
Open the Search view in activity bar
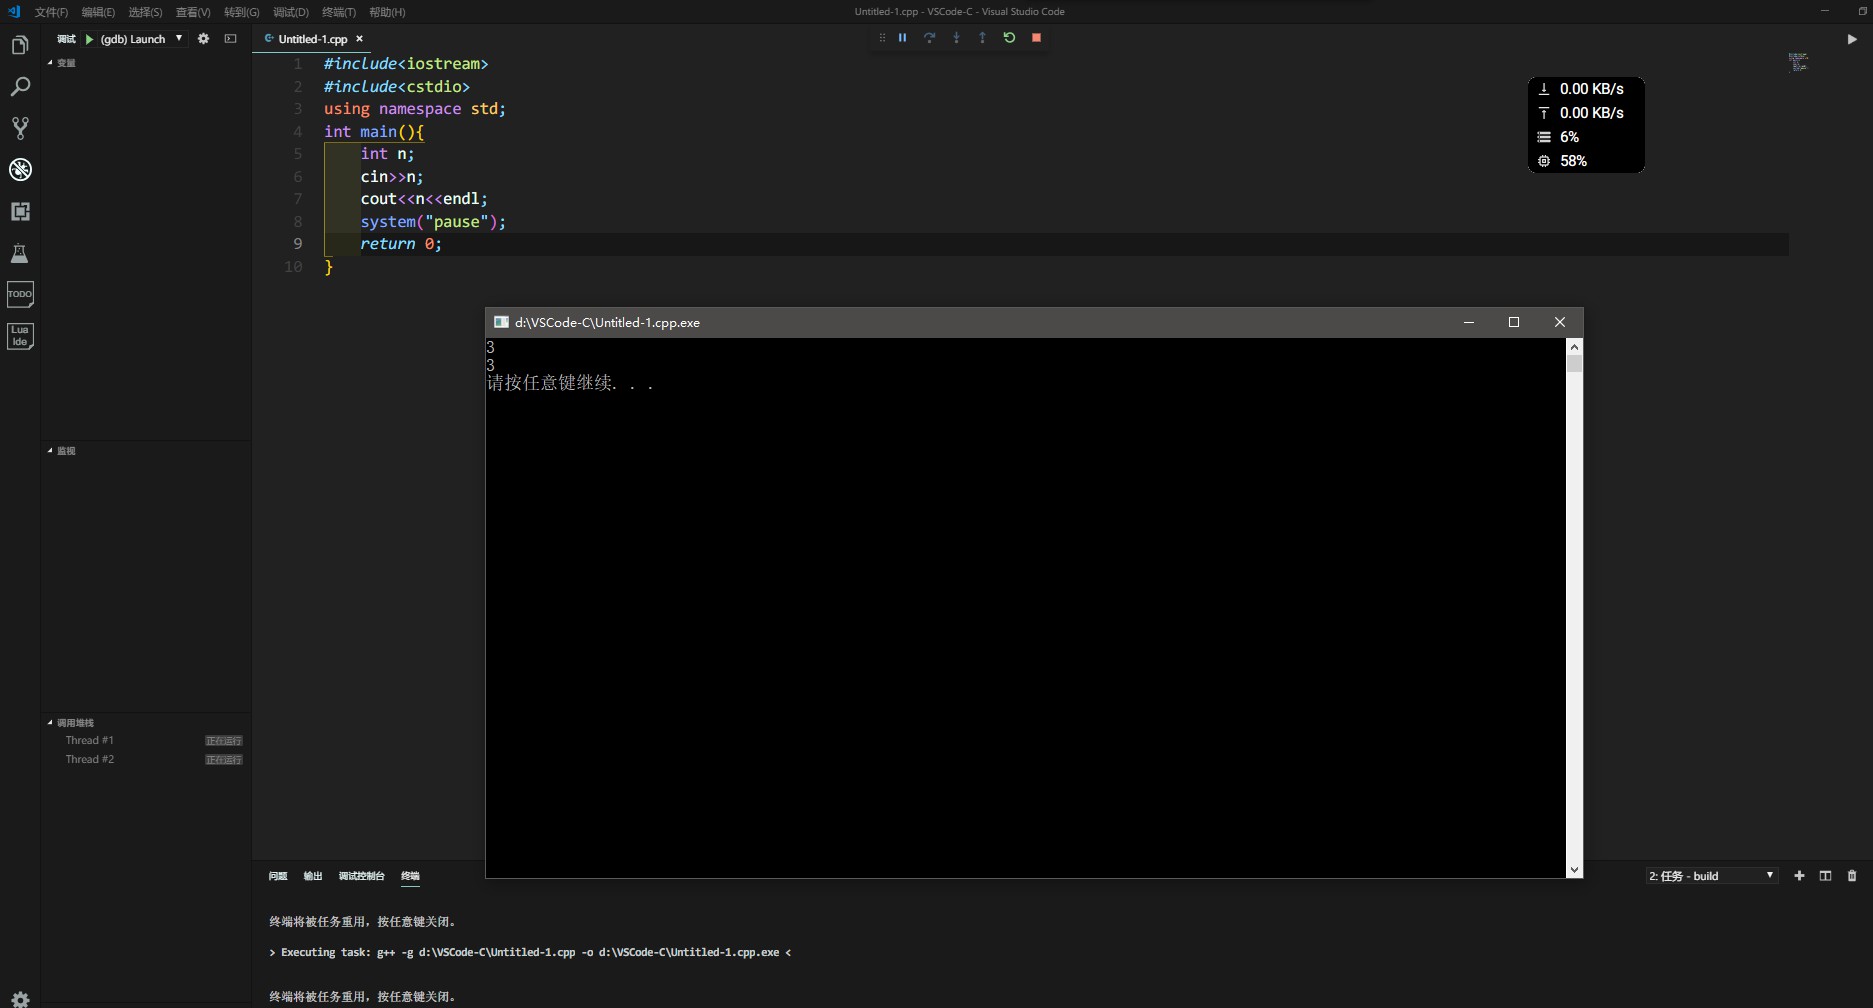(20, 87)
